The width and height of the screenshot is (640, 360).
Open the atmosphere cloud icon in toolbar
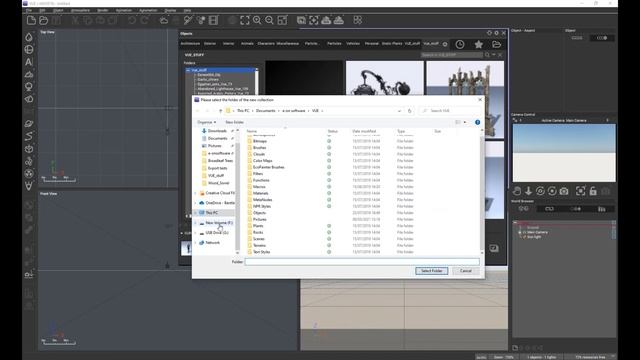click(164, 20)
